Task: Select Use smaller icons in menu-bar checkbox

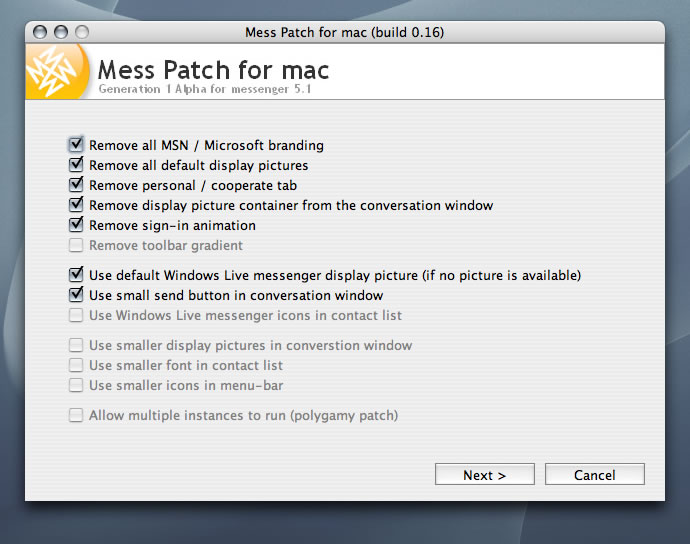Action: (x=76, y=385)
